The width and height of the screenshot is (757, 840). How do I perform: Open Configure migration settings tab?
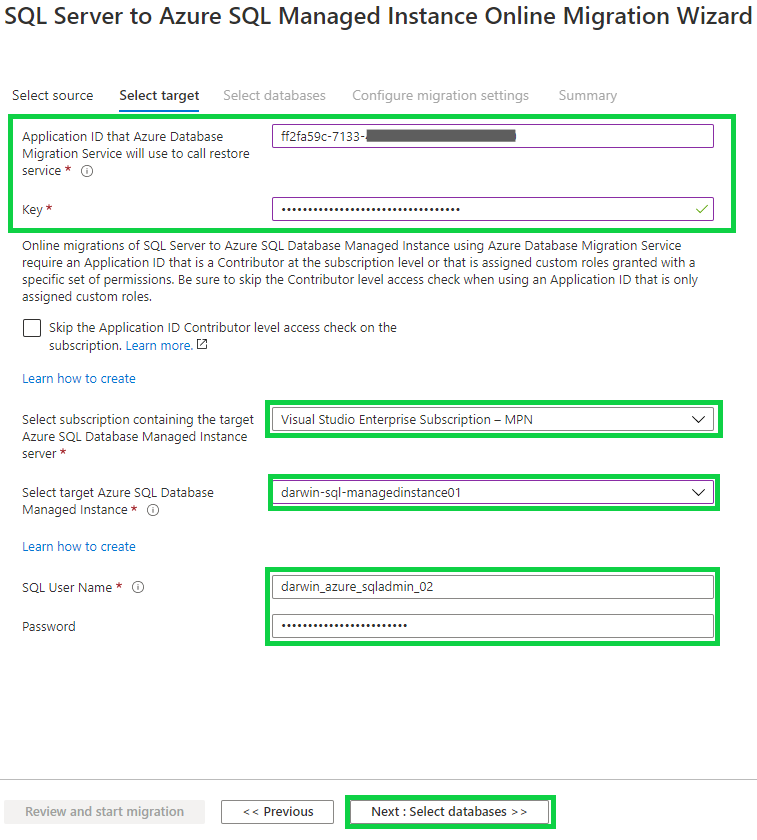pyautogui.click(x=440, y=95)
